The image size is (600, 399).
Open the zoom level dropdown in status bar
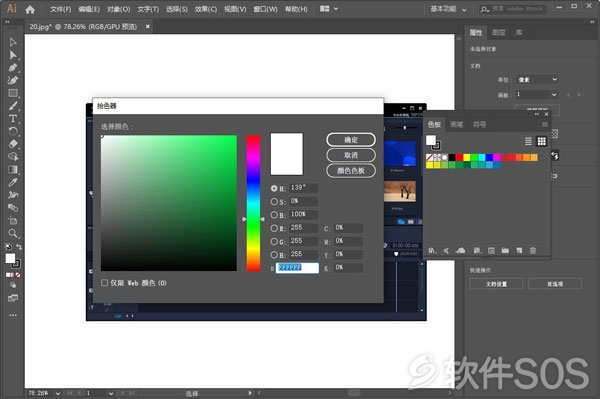tap(58, 393)
